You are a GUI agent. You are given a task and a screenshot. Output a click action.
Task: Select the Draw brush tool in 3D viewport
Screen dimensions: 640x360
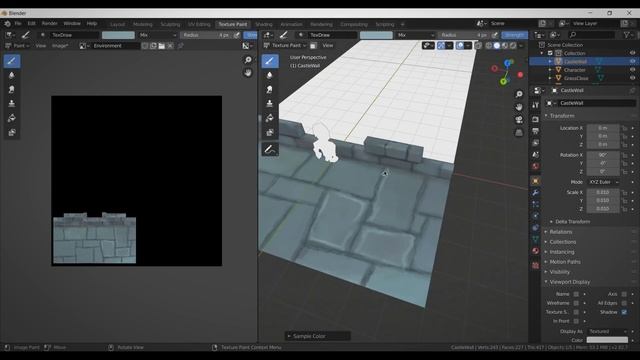(270, 61)
